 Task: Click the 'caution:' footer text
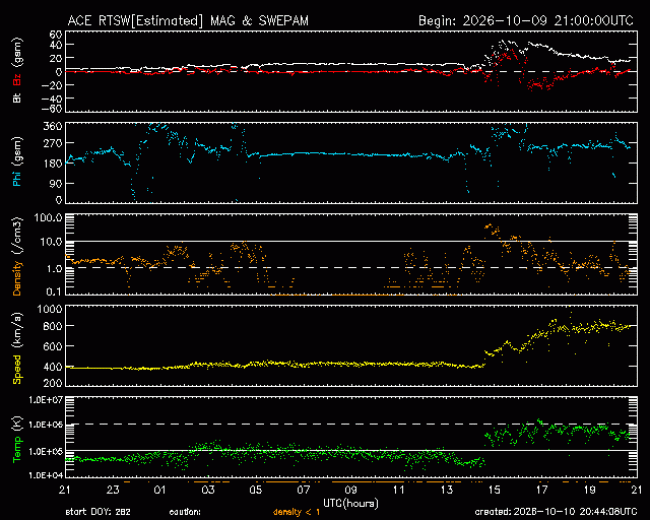point(185,512)
